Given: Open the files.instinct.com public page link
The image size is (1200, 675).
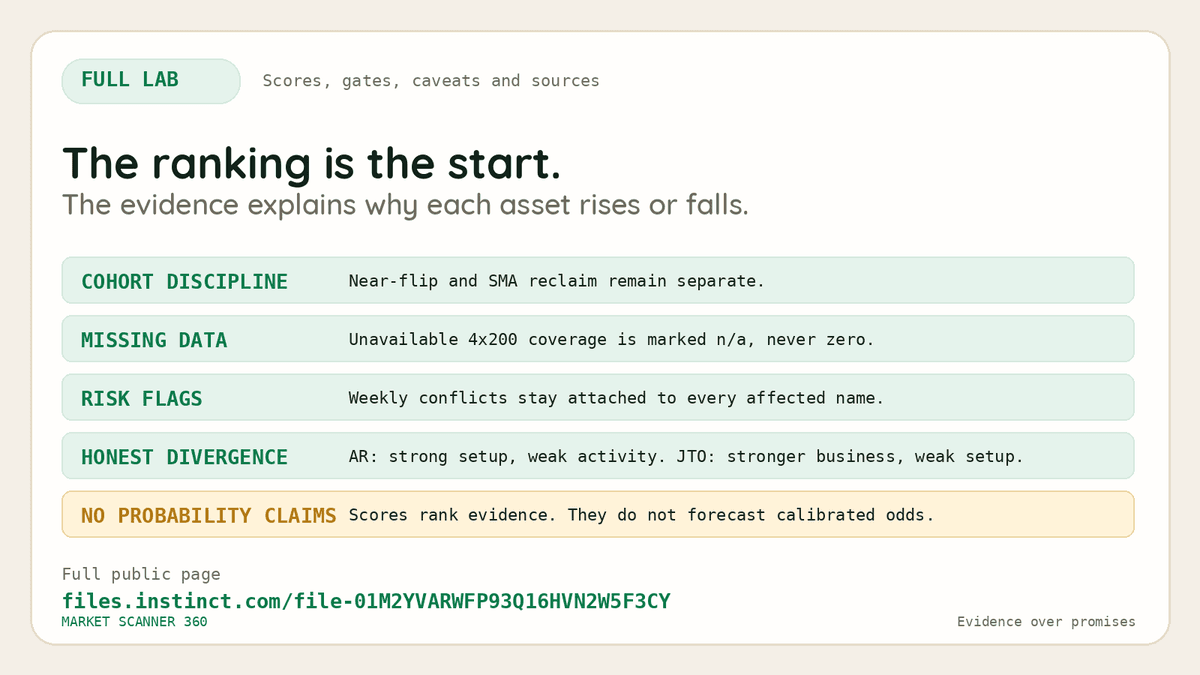Looking at the screenshot, I should (x=366, y=601).
